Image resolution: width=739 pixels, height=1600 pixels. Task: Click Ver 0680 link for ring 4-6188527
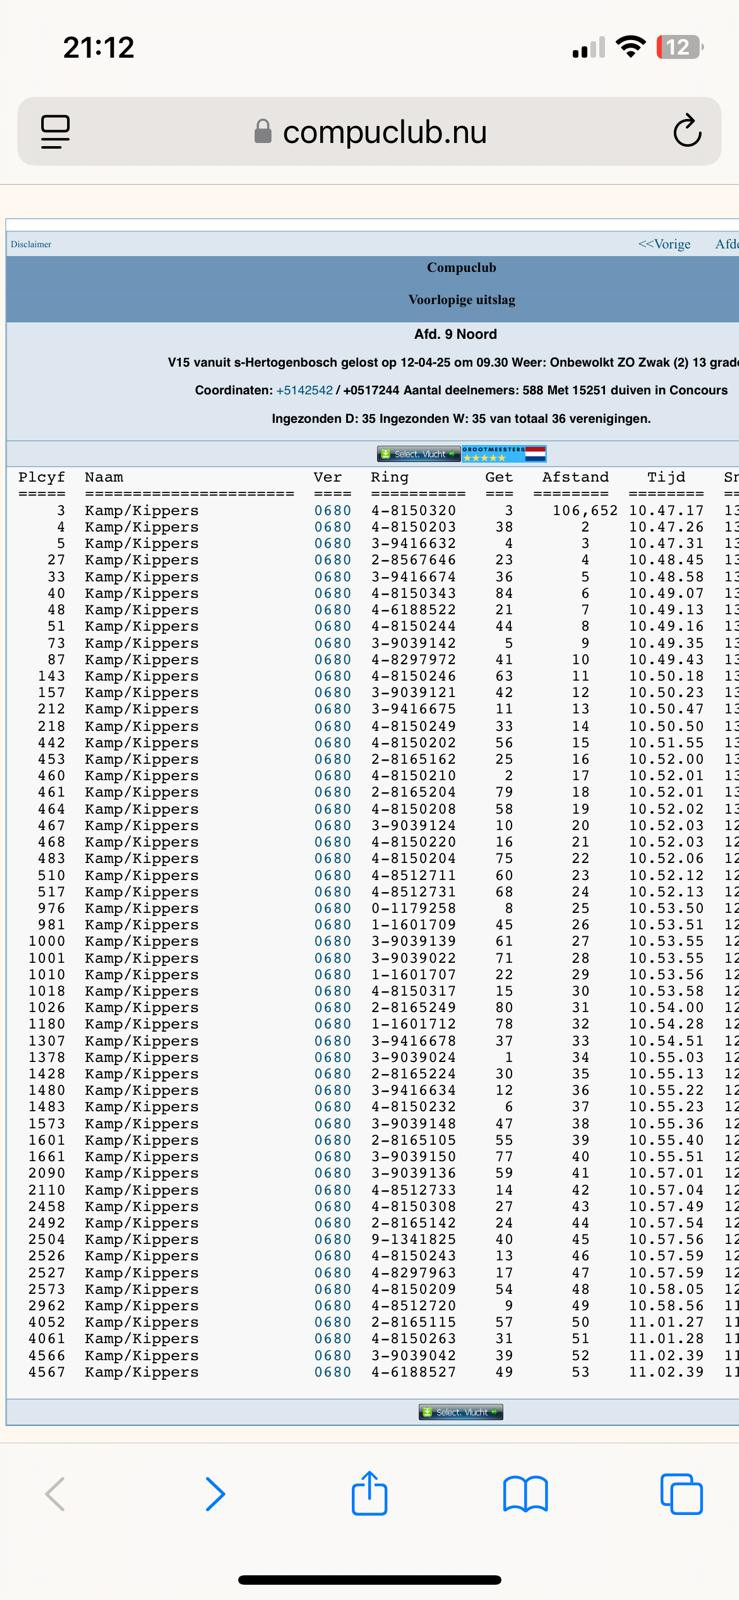[332, 1372]
